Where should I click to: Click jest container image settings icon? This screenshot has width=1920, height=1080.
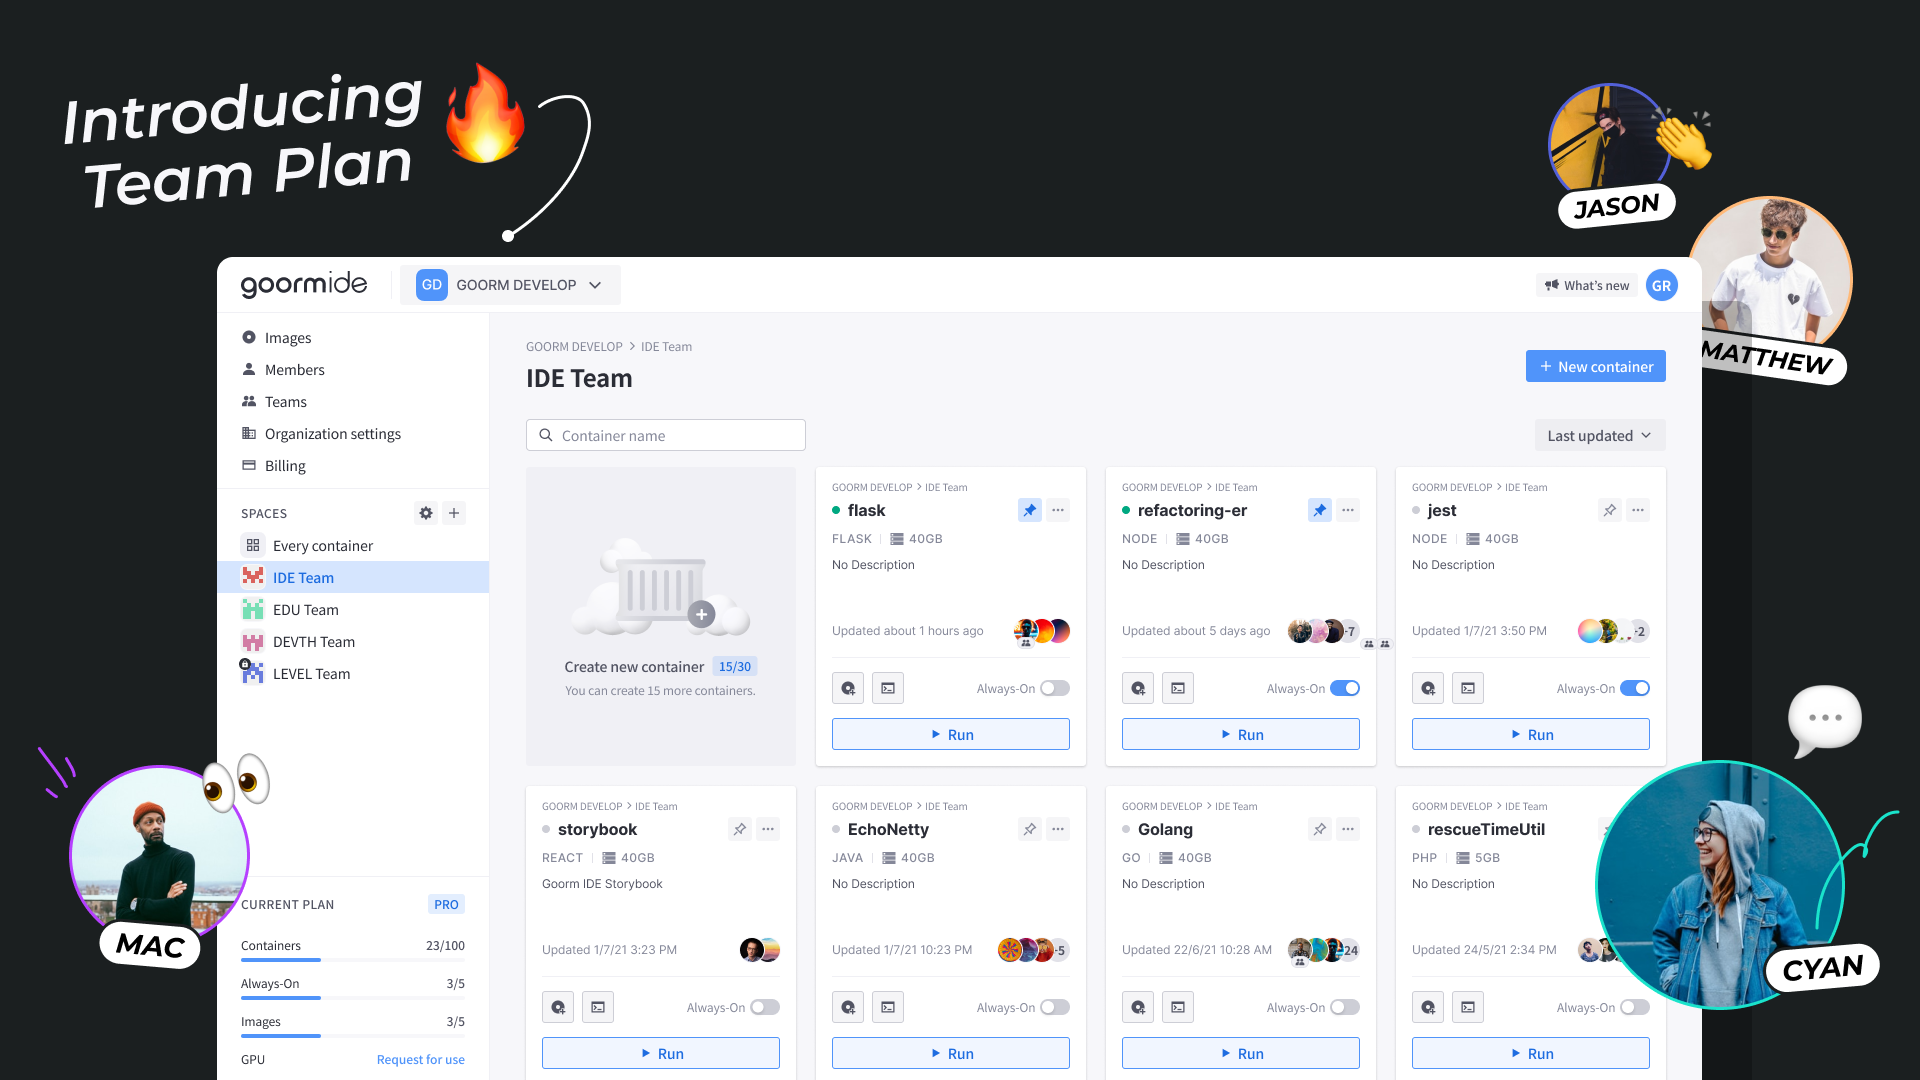(x=1428, y=688)
